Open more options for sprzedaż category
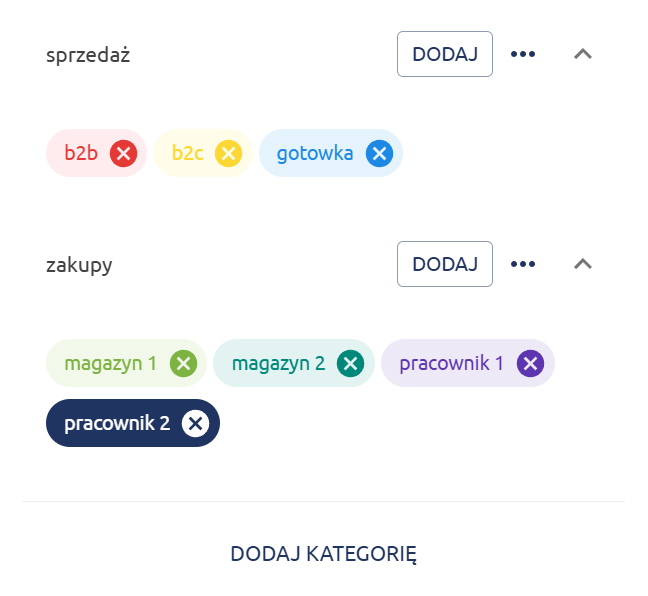Viewport: 648px width, 596px height. click(523, 54)
